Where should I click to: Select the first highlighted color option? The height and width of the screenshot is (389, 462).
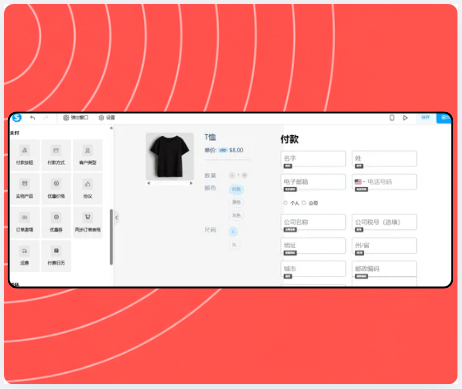point(236,189)
